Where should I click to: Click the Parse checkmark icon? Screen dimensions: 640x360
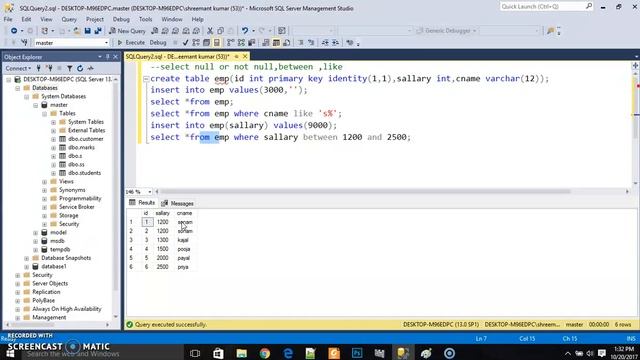point(185,42)
